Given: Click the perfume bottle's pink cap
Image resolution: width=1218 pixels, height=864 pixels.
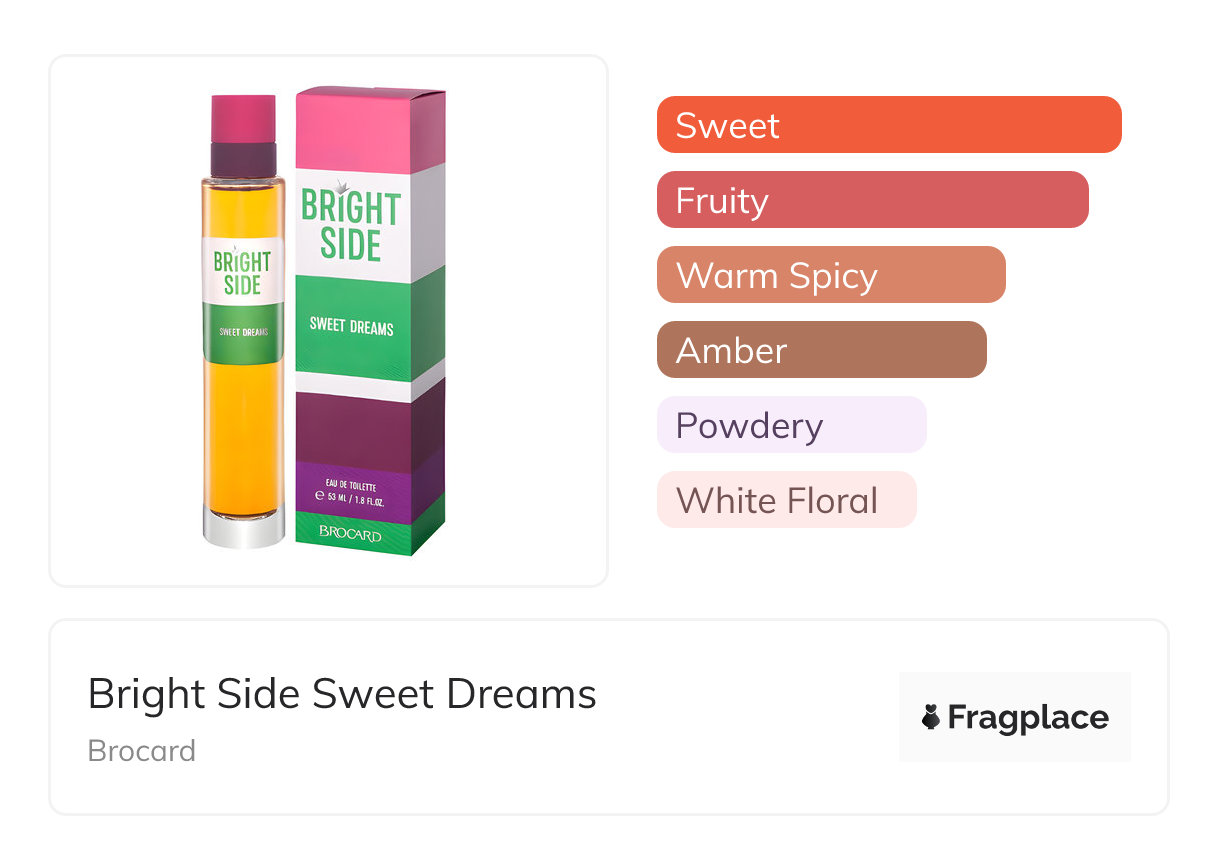Looking at the screenshot, I should pos(243,118).
